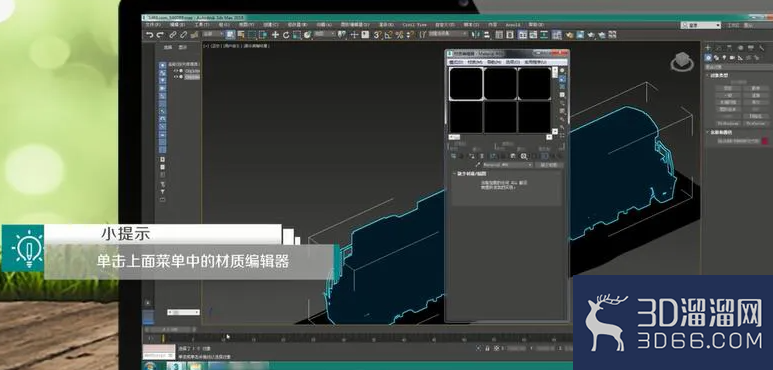Open the 渲染(R) menu
The height and width of the screenshot is (370, 773).
pyautogui.click(x=385, y=25)
